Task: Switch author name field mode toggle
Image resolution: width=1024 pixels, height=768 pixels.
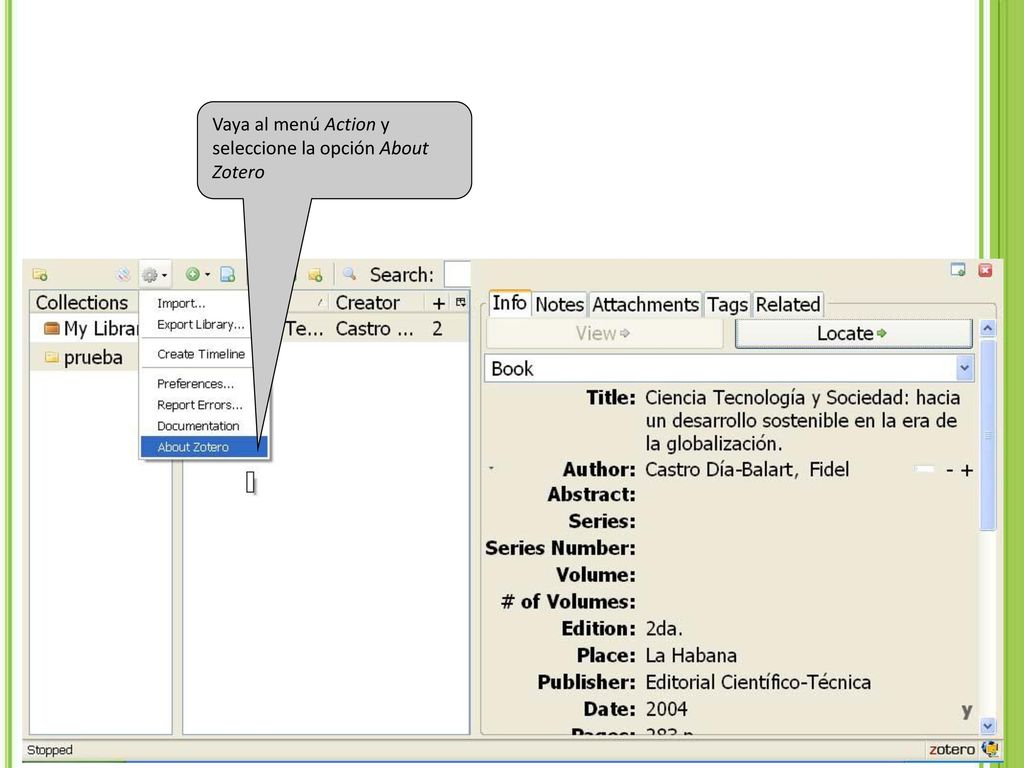Action: (925, 470)
